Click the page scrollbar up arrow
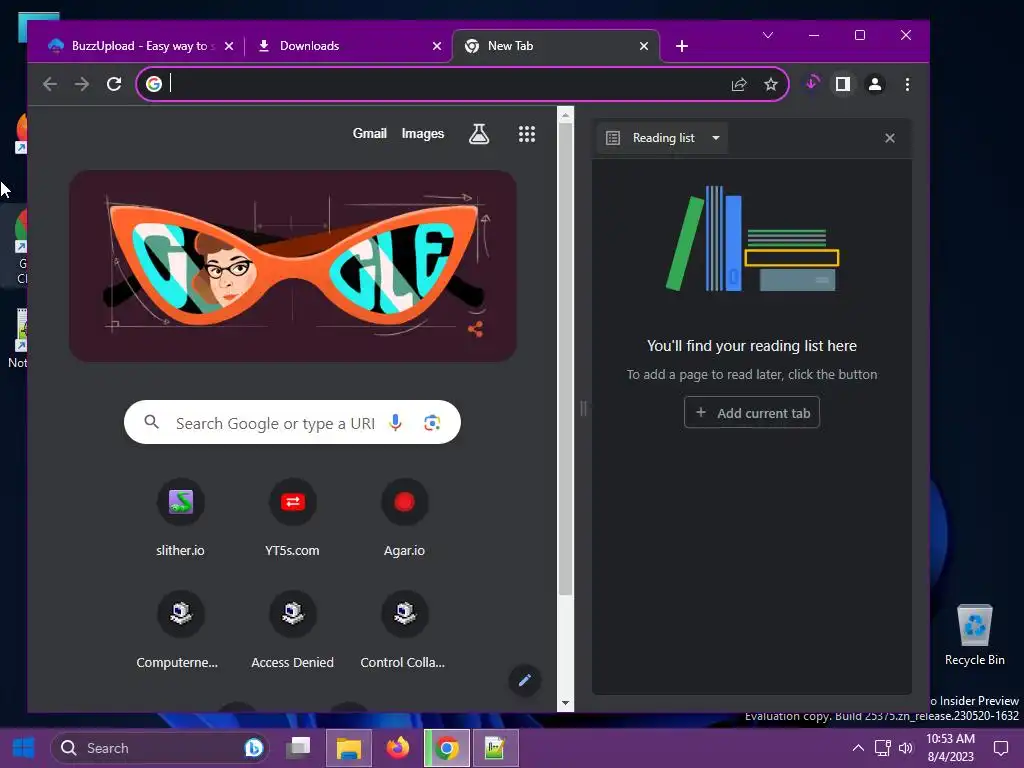The height and width of the screenshot is (768, 1024). tap(566, 116)
